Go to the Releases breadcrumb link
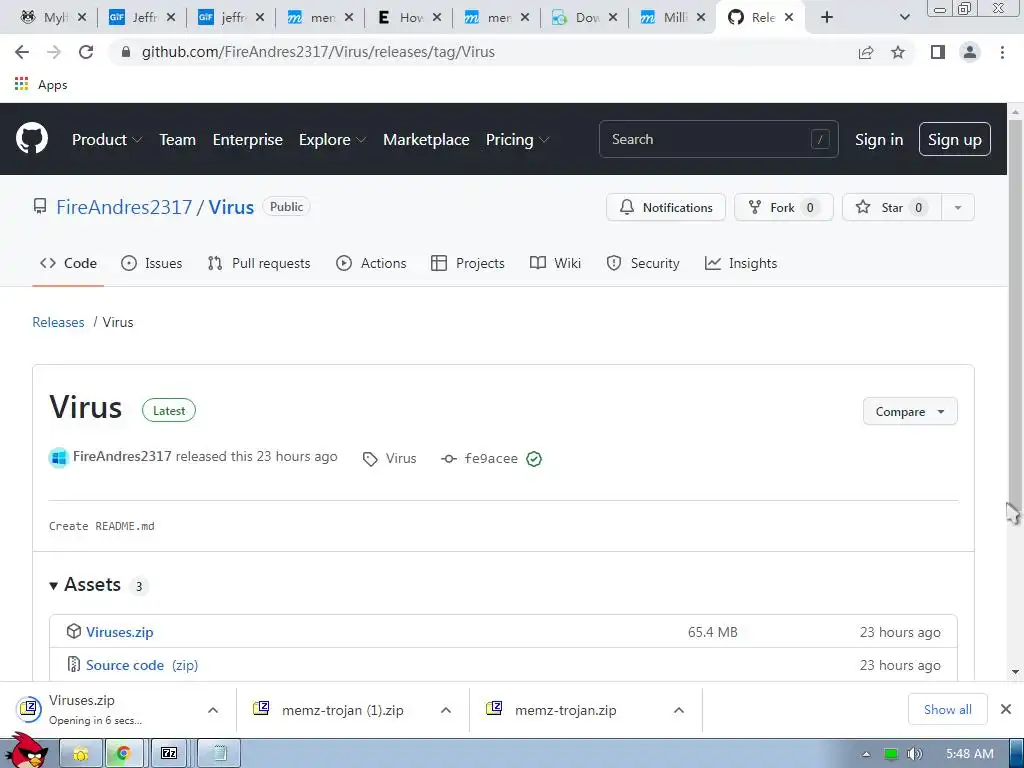Viewport: 1024px width, 768px height. point(58,323)
